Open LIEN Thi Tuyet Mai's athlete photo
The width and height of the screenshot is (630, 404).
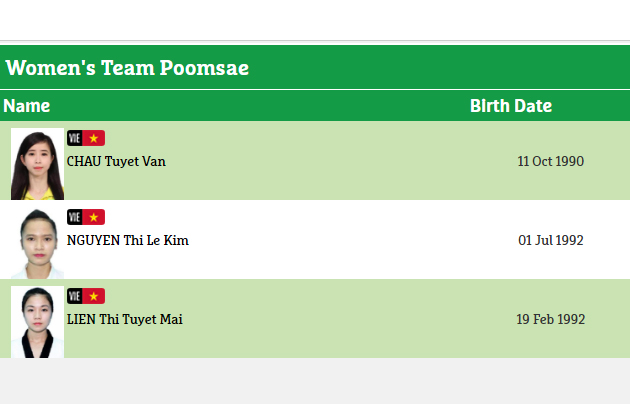(x=37, y=322)
